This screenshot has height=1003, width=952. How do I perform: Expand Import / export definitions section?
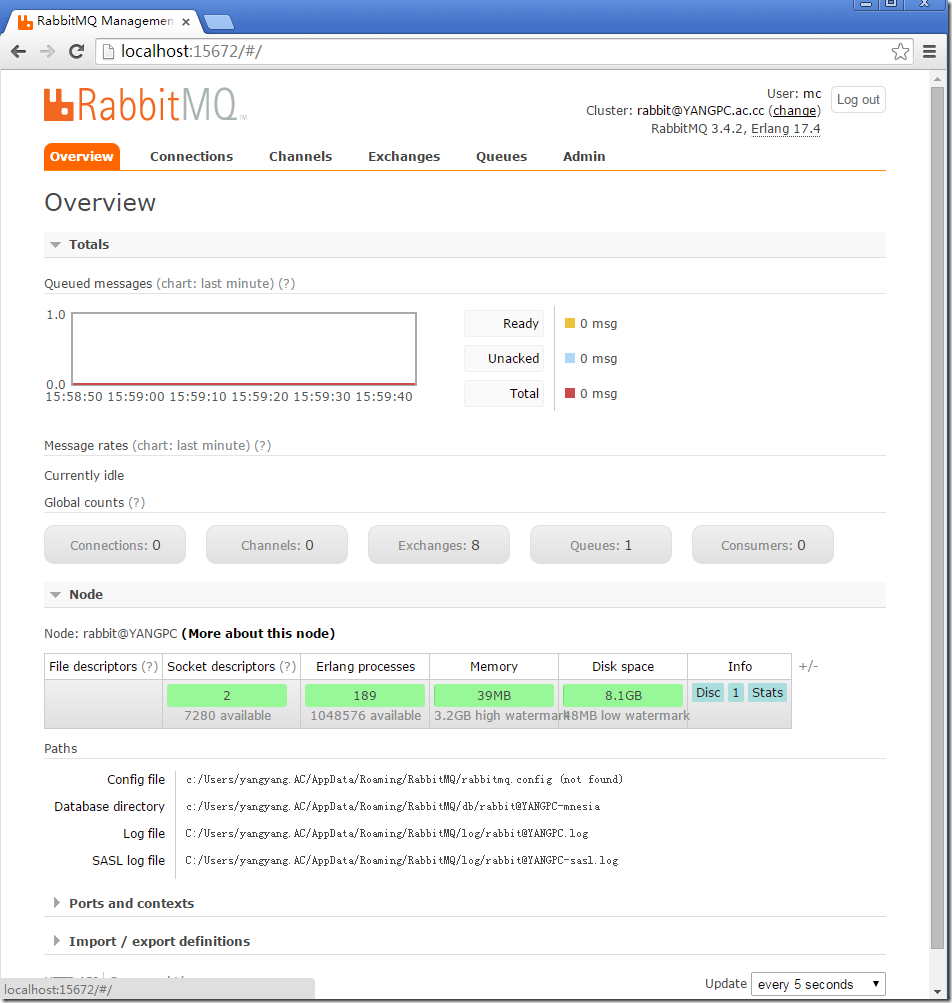[x=159, y=941]
